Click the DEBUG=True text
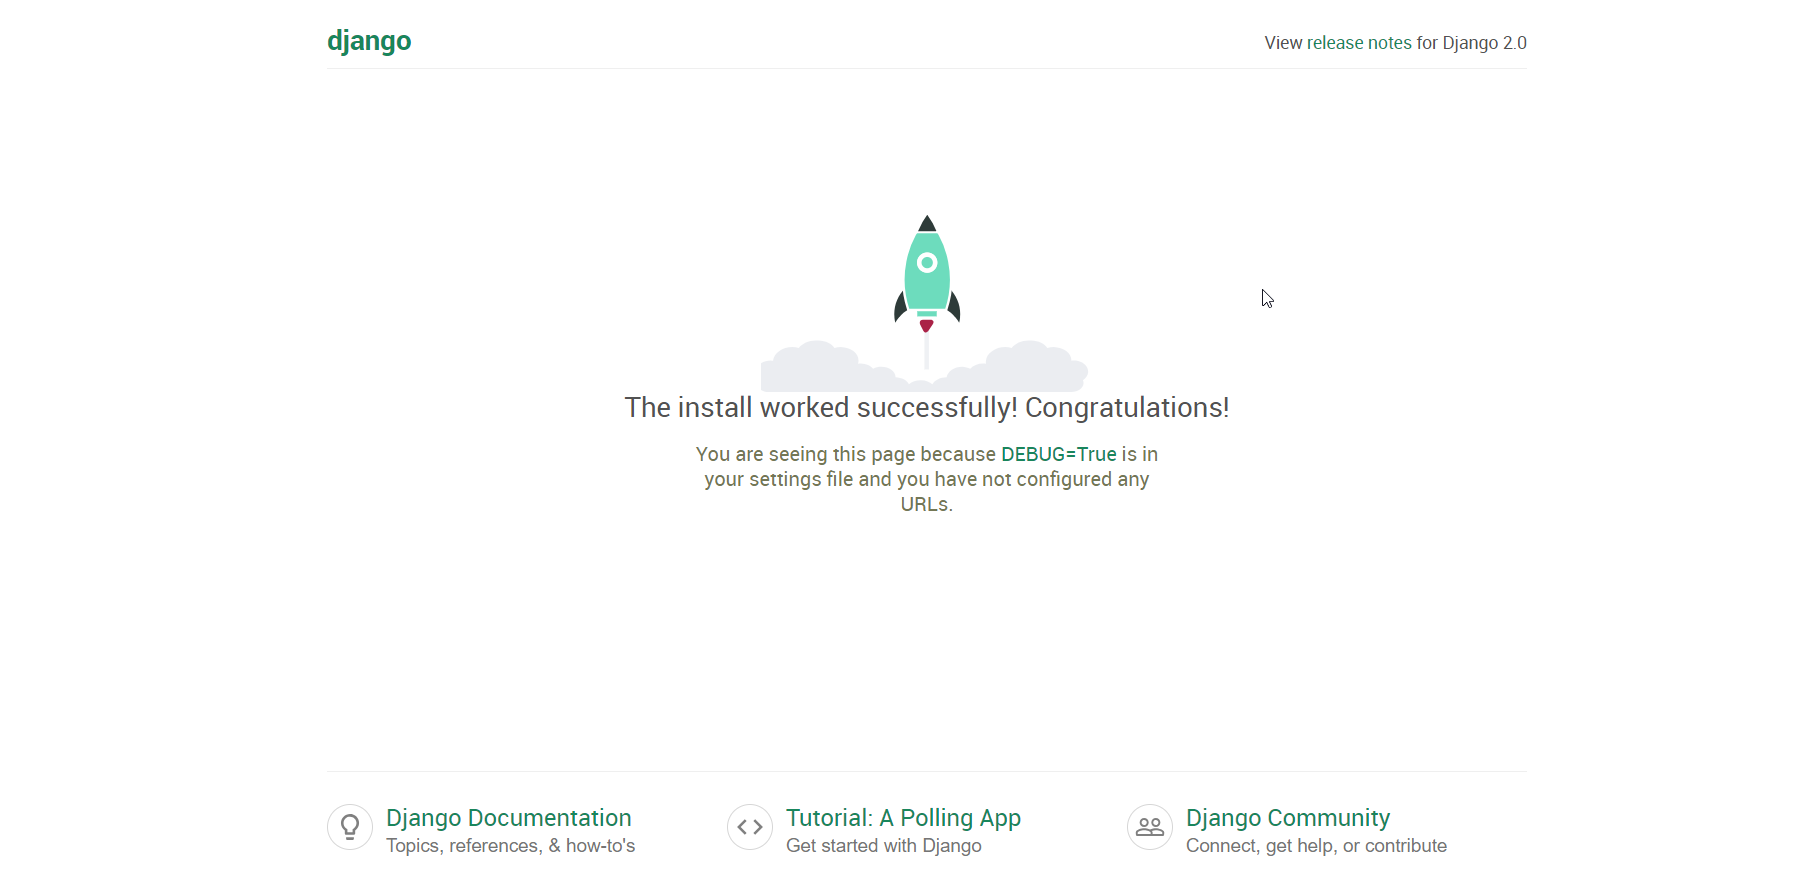 (x=1059, y=454)
